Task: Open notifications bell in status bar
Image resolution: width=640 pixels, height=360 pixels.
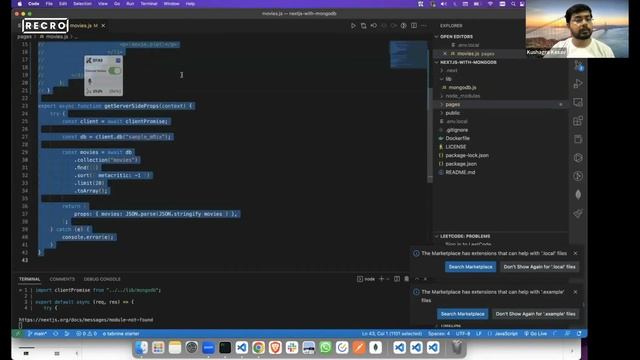Action: click(579, 333)
